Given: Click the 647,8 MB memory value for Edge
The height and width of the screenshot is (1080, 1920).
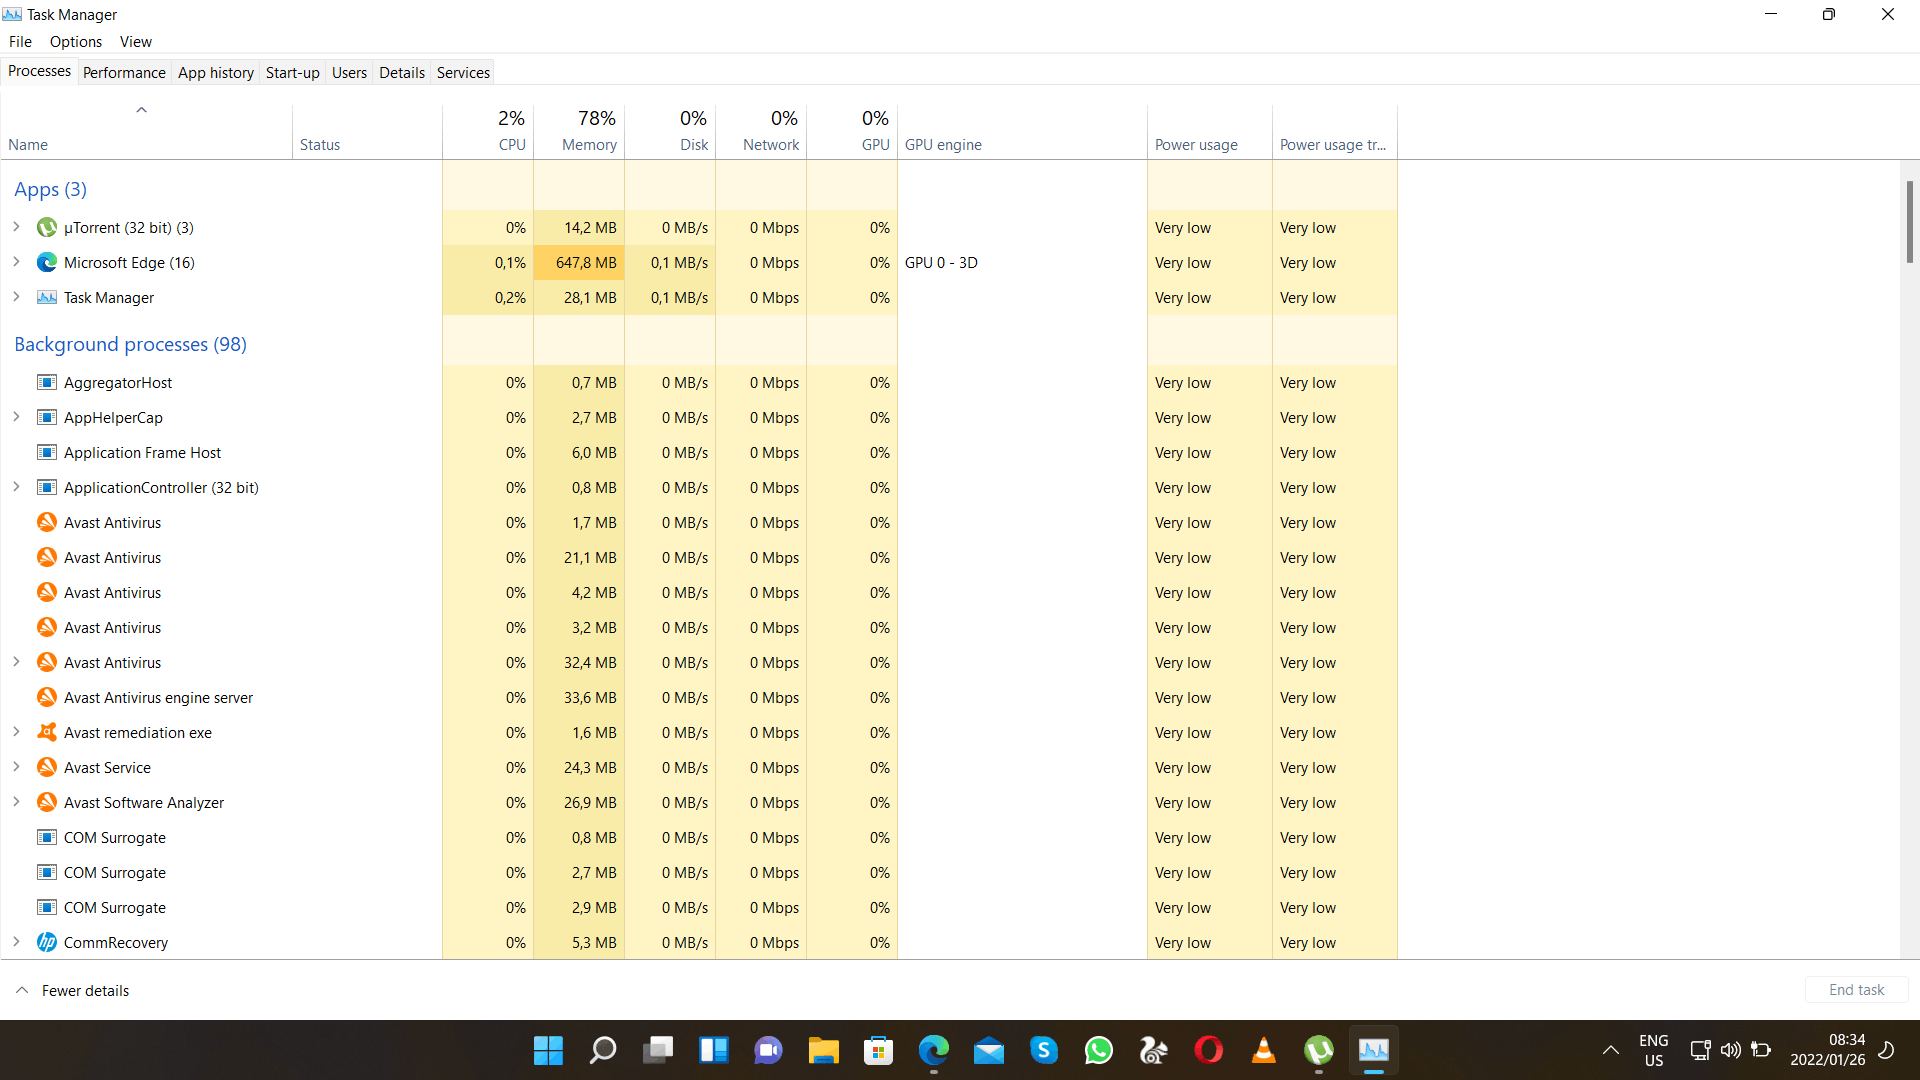Looking at the screenshot, I should (579, 263).
